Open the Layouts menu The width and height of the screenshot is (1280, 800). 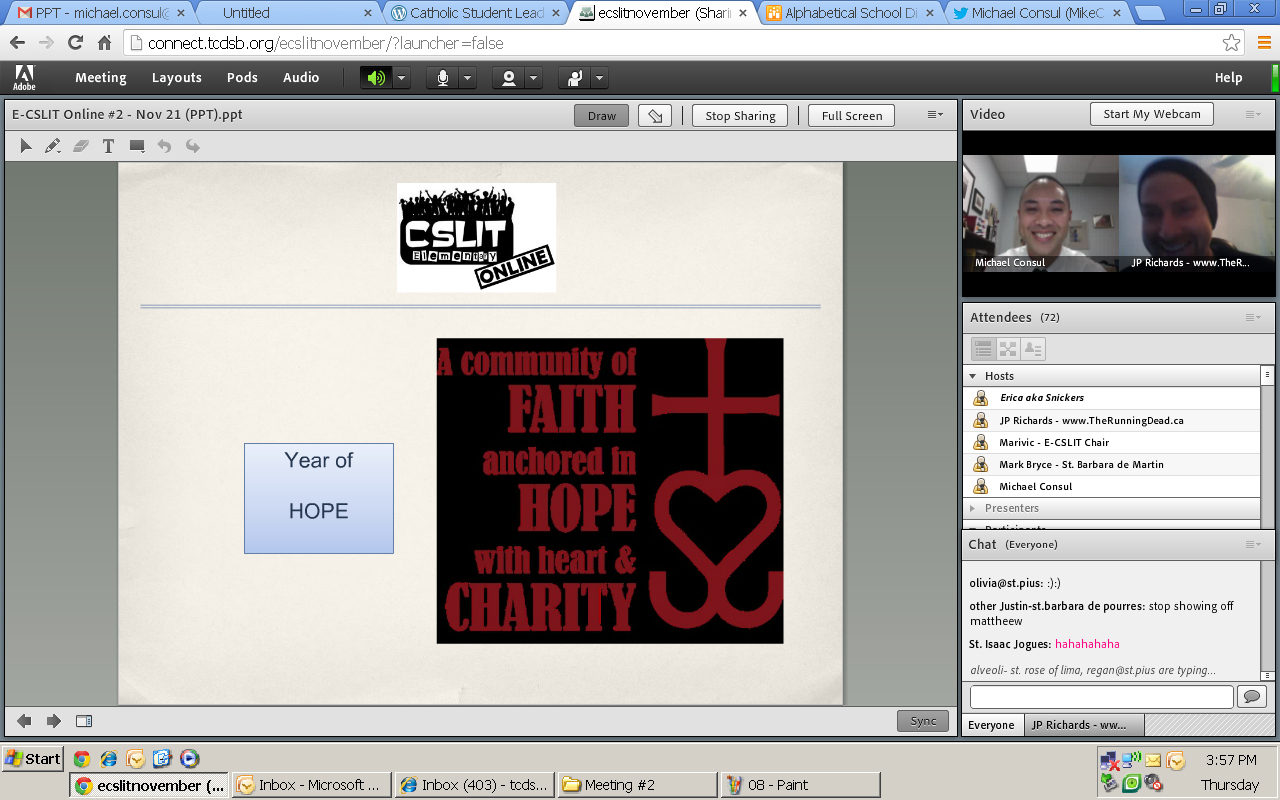coord(177,78)
